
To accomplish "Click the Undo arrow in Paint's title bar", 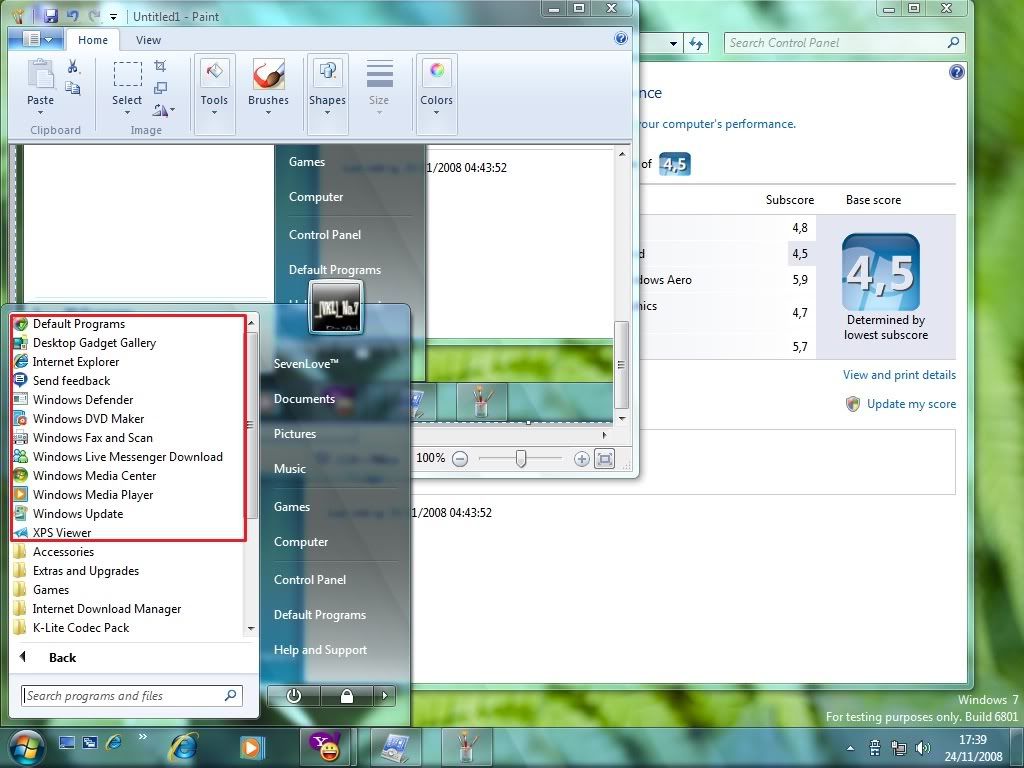I will [72, 16].
